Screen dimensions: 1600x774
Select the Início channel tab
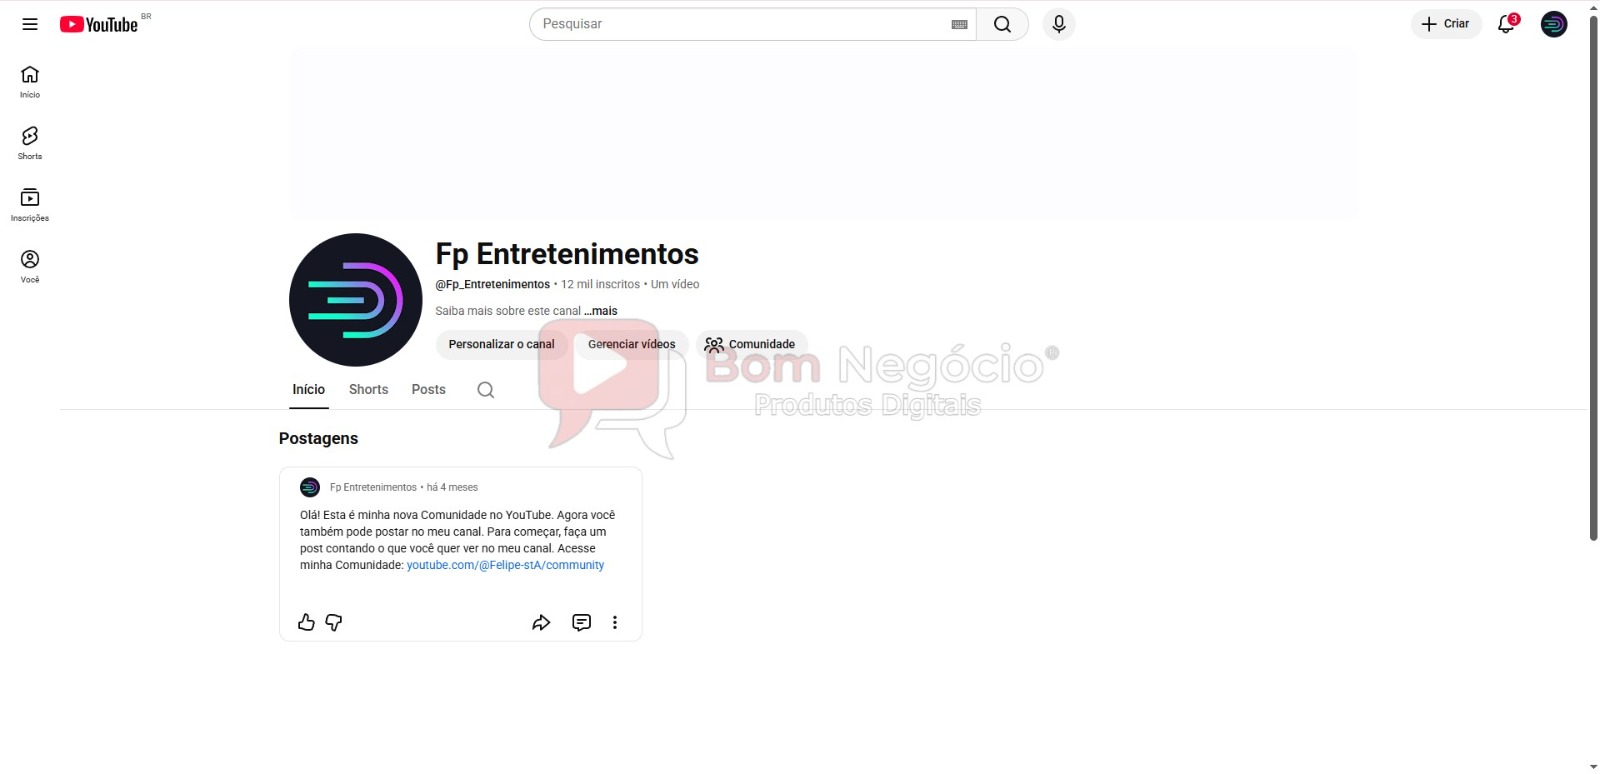[309, 390]
